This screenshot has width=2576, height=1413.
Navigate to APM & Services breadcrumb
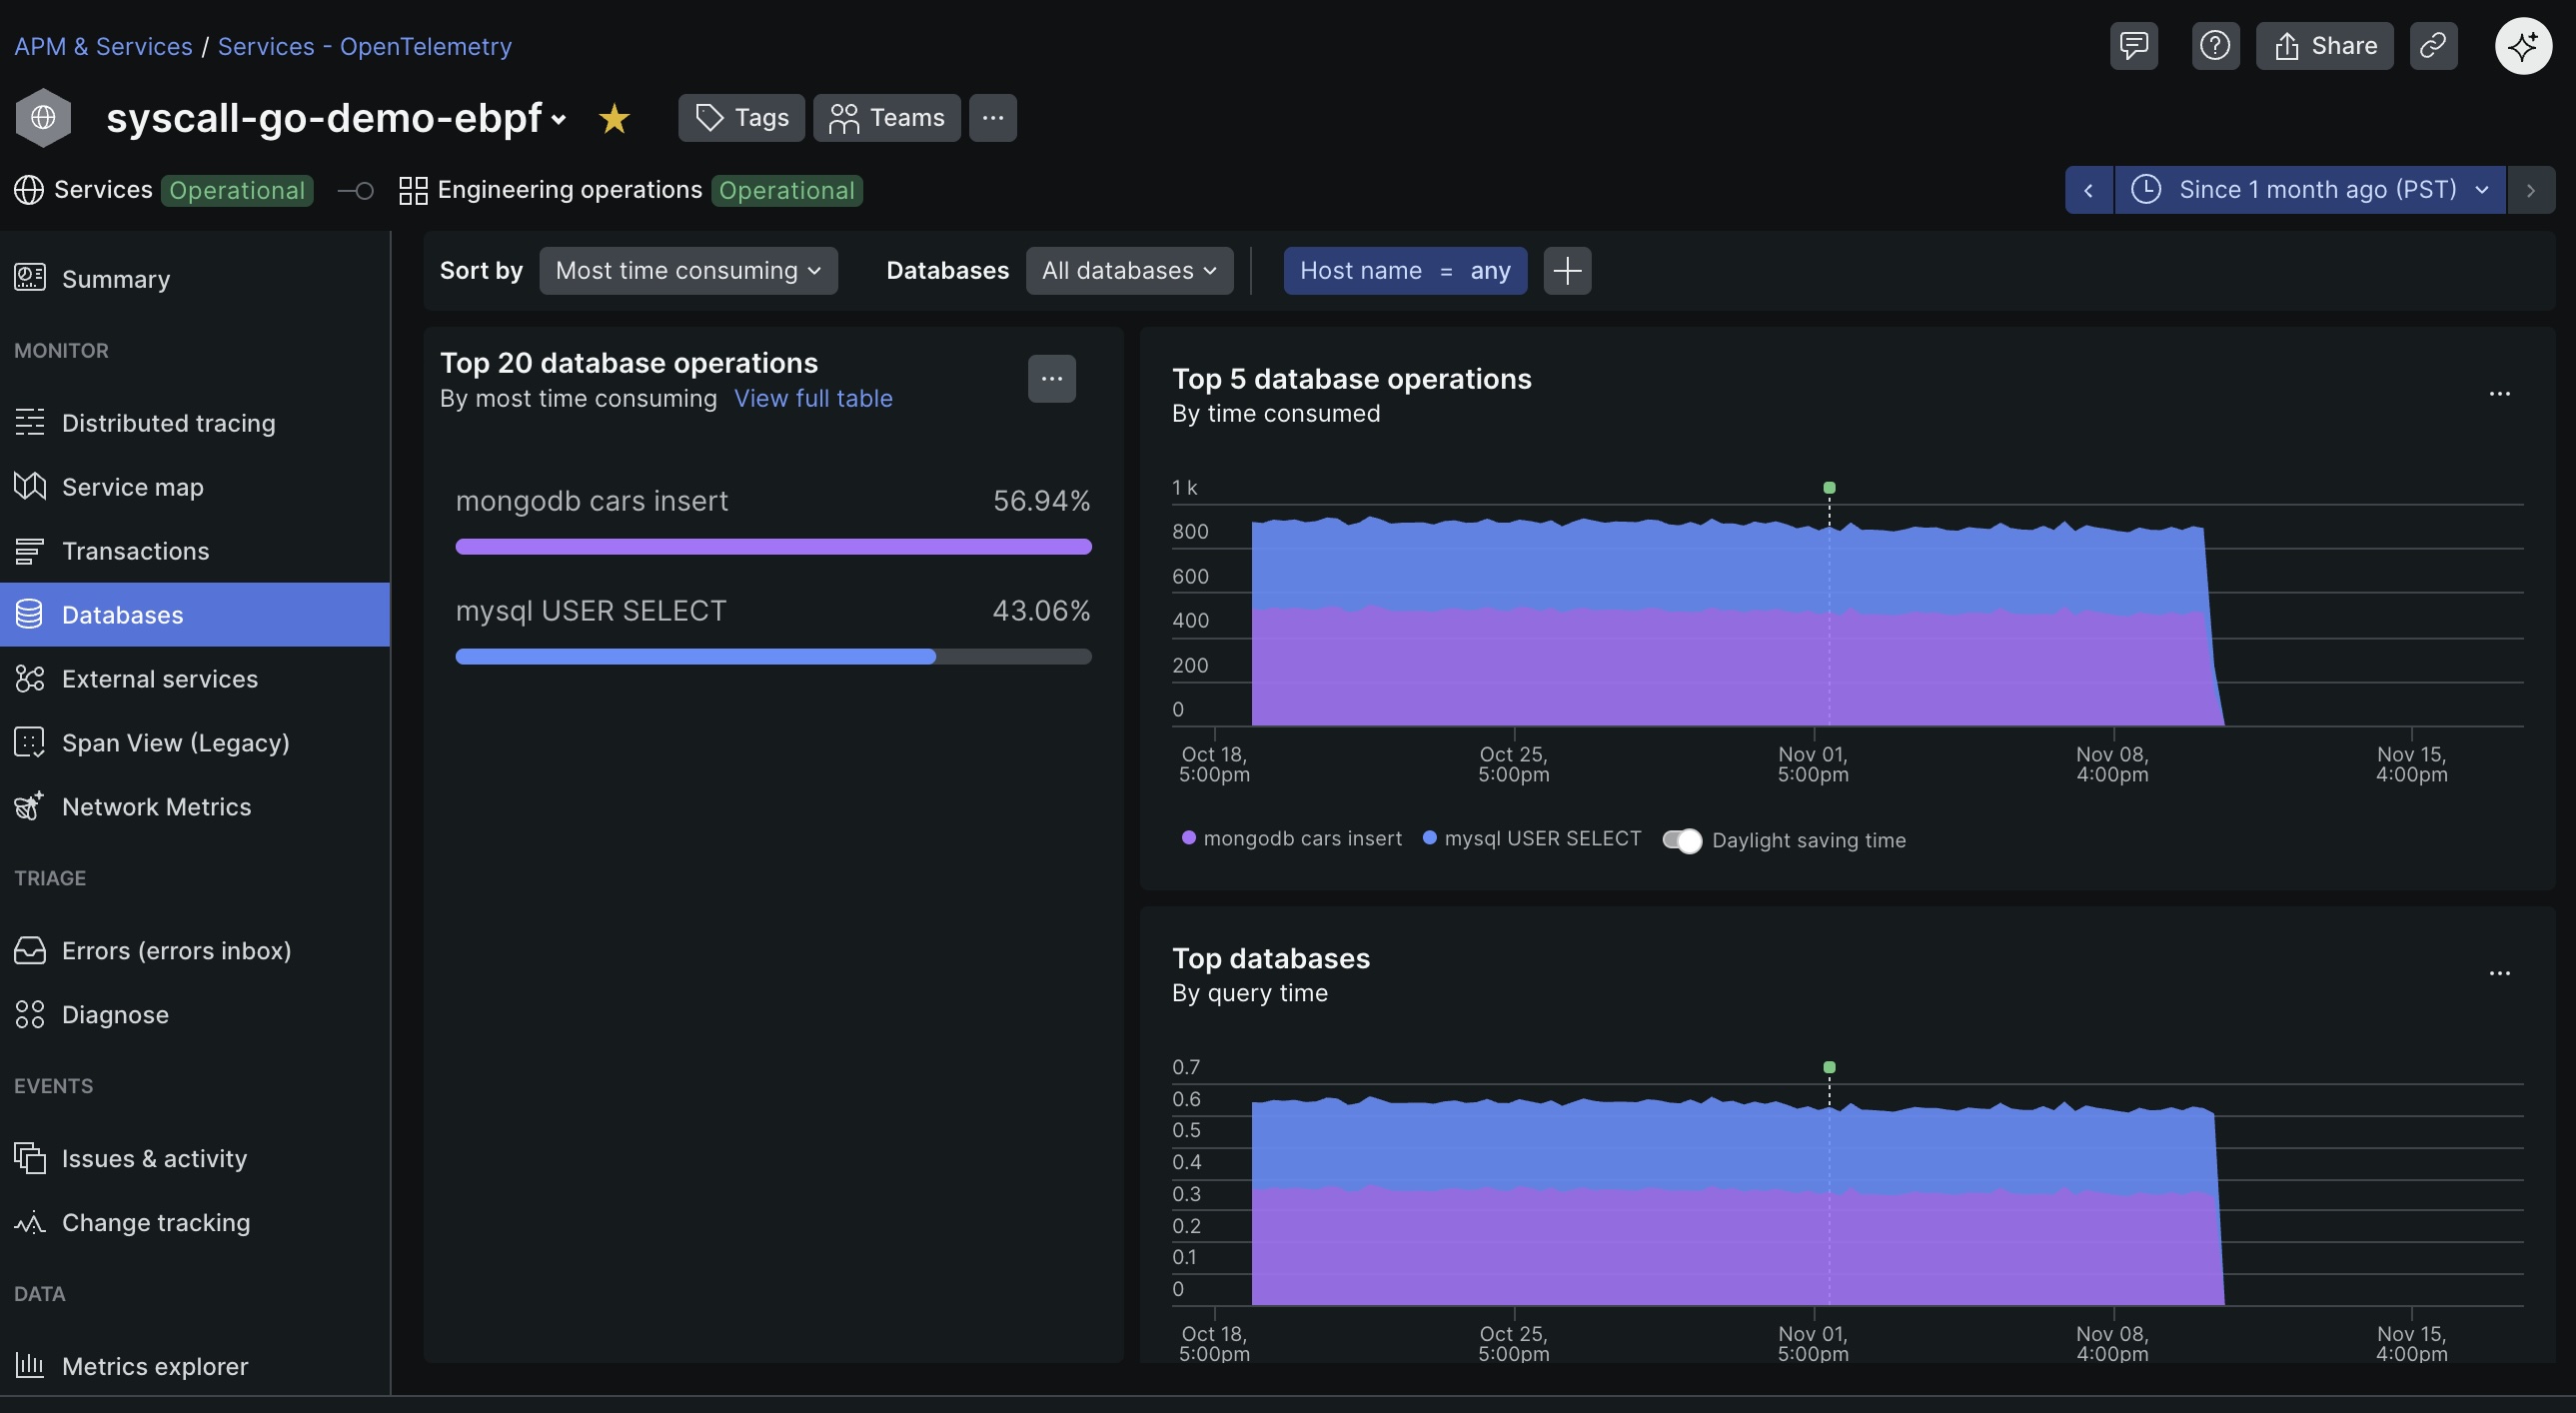click(103, 46)
